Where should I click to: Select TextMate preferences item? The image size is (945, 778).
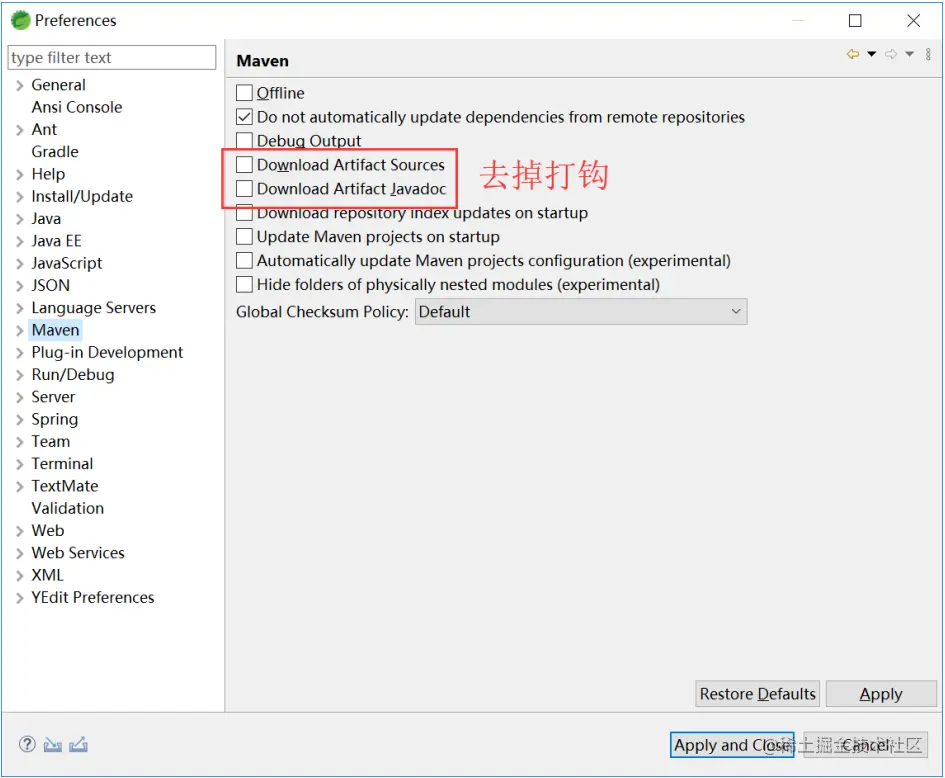coord(64,486)
